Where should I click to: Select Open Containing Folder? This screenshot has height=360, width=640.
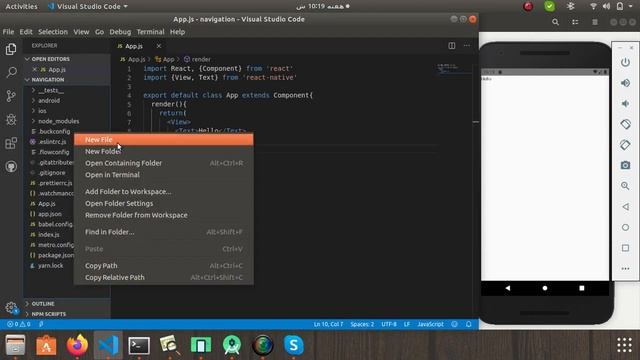pos(163,163)
